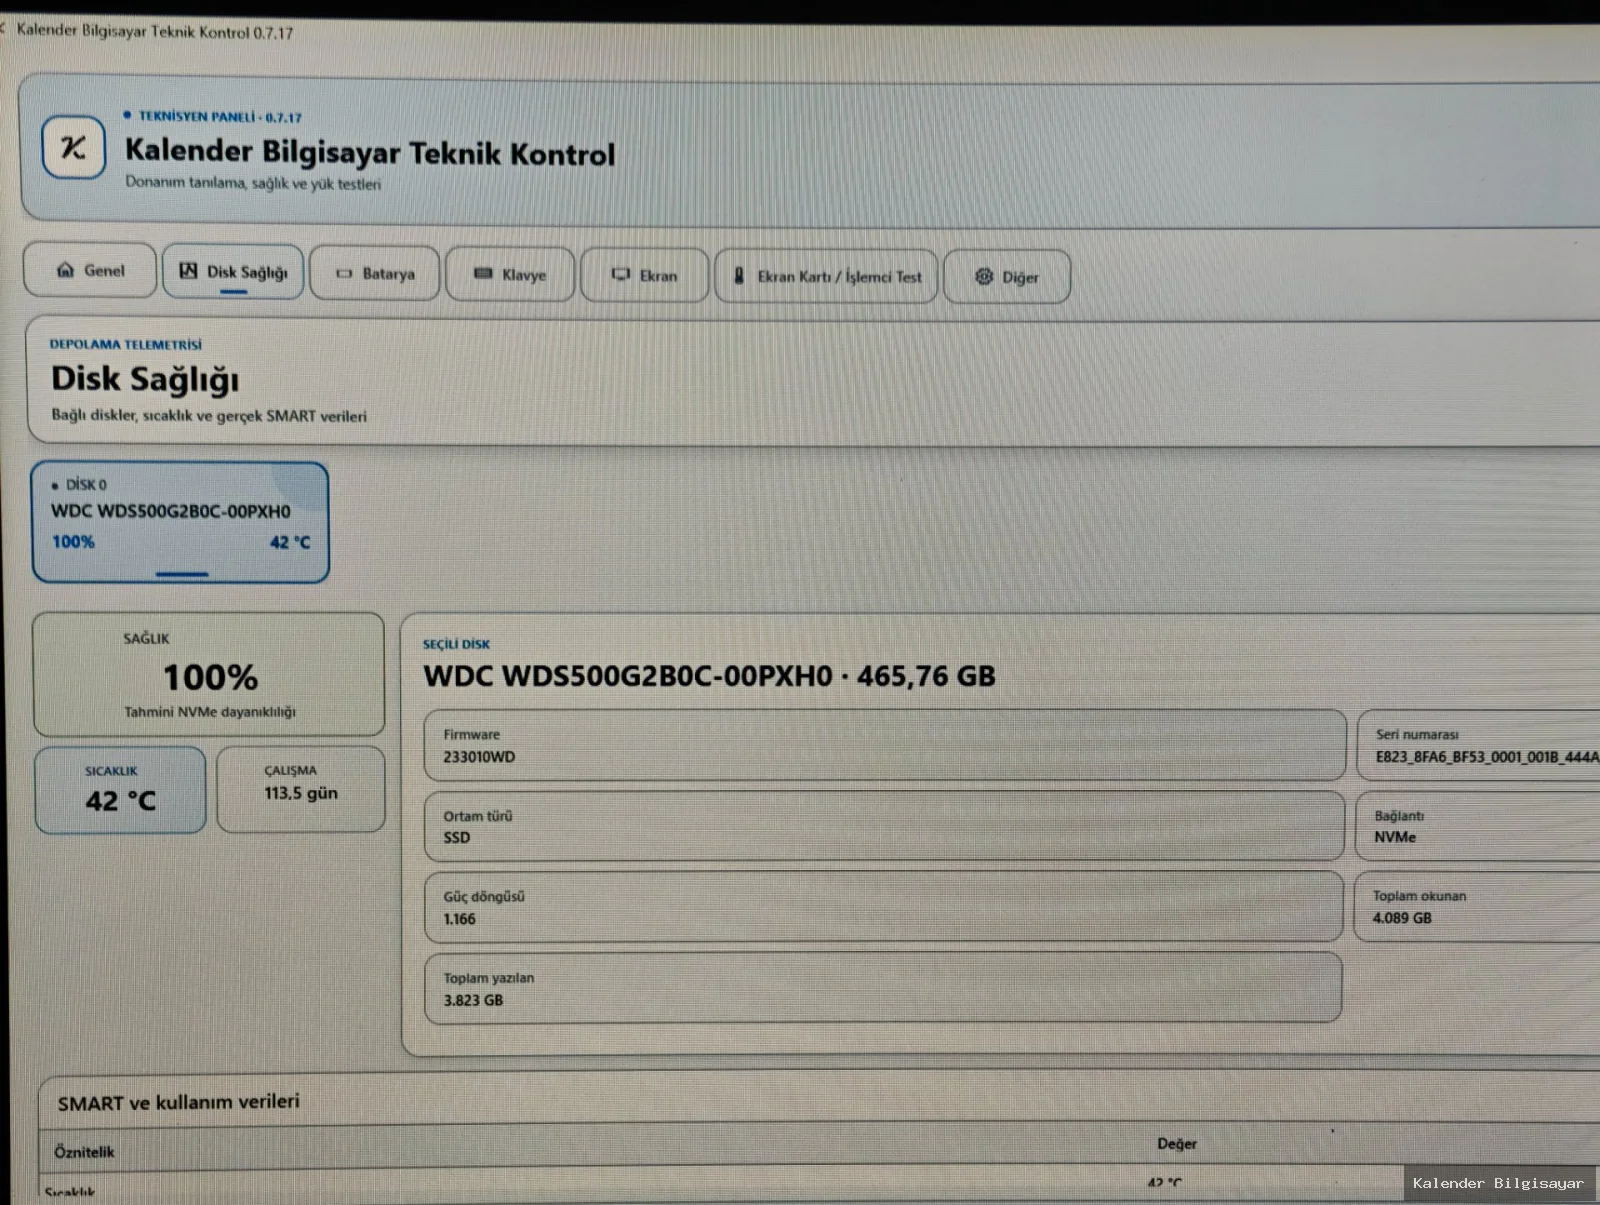Open the Klavye tab
This screenshot has width=1600, height=1205.
pos(510,274)
